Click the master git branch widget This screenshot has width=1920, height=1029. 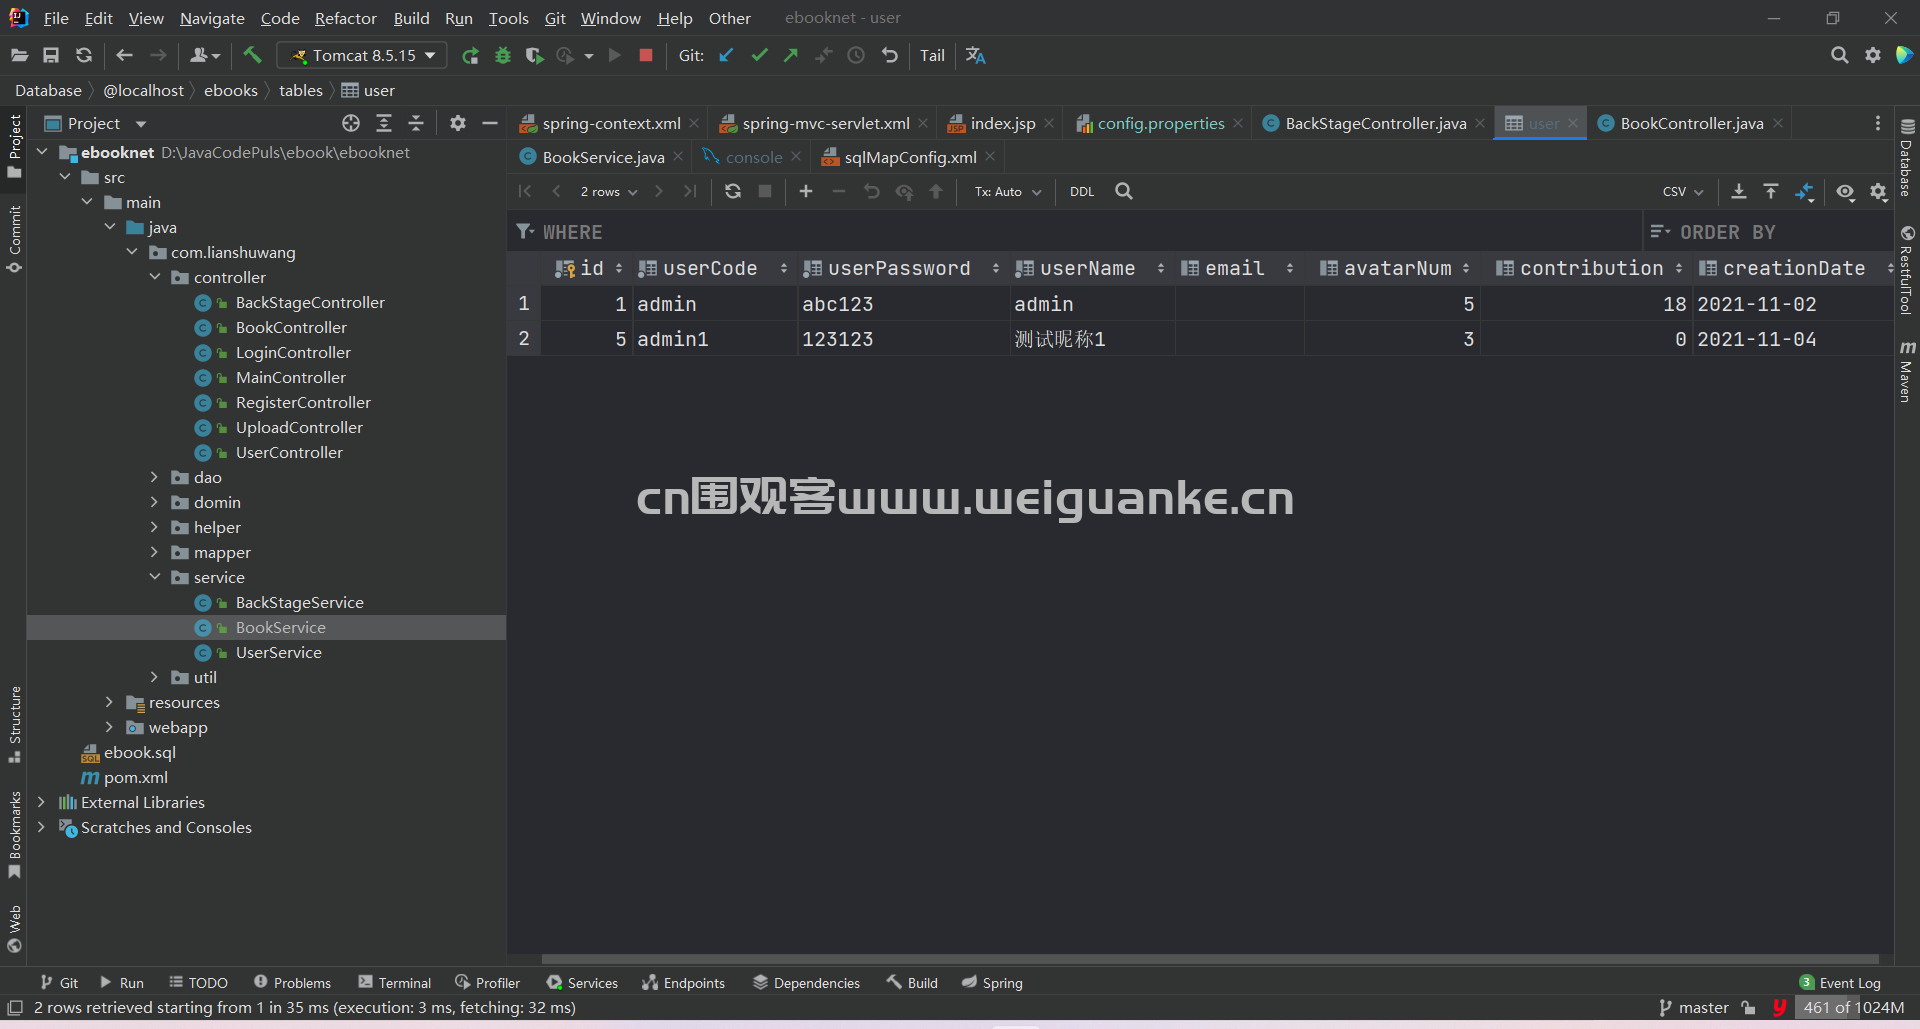coord(1694,1008)
